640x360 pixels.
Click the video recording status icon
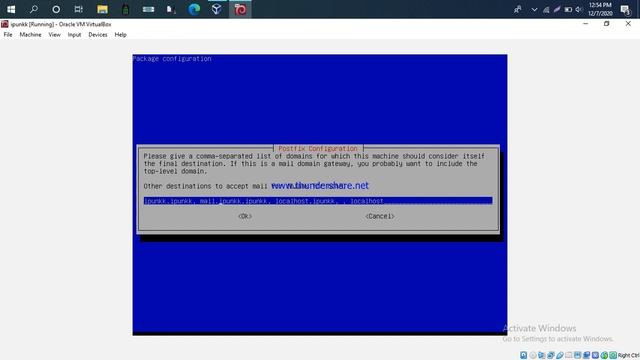587,355
